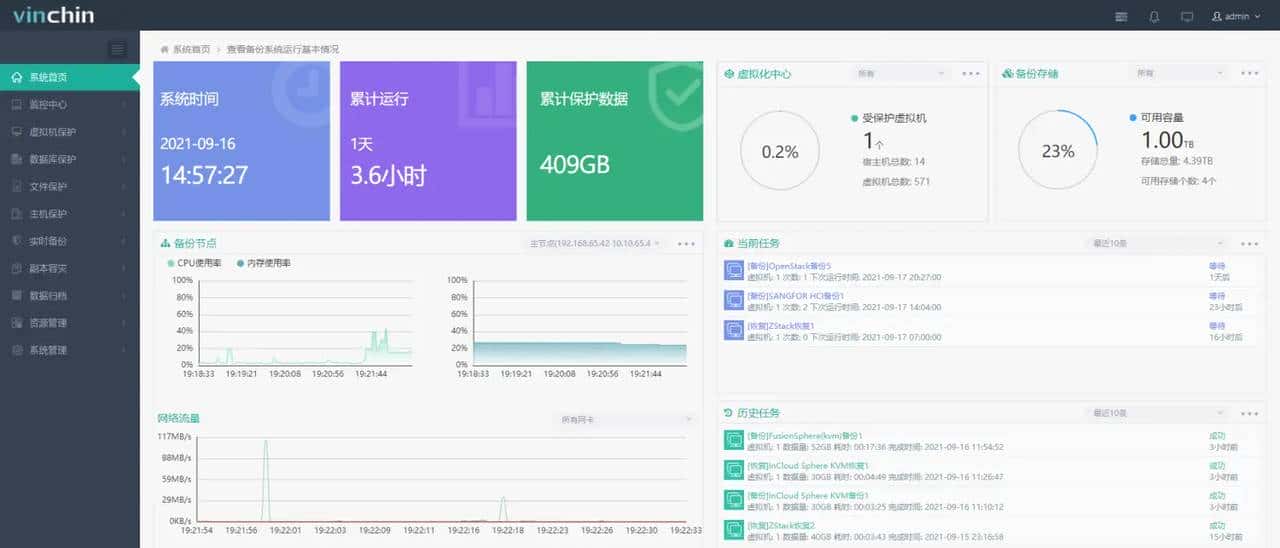Open the FusionSphere(kvm)备份1 history task
The width and height of the screenshot is (1280, 548).
point(805,436)
